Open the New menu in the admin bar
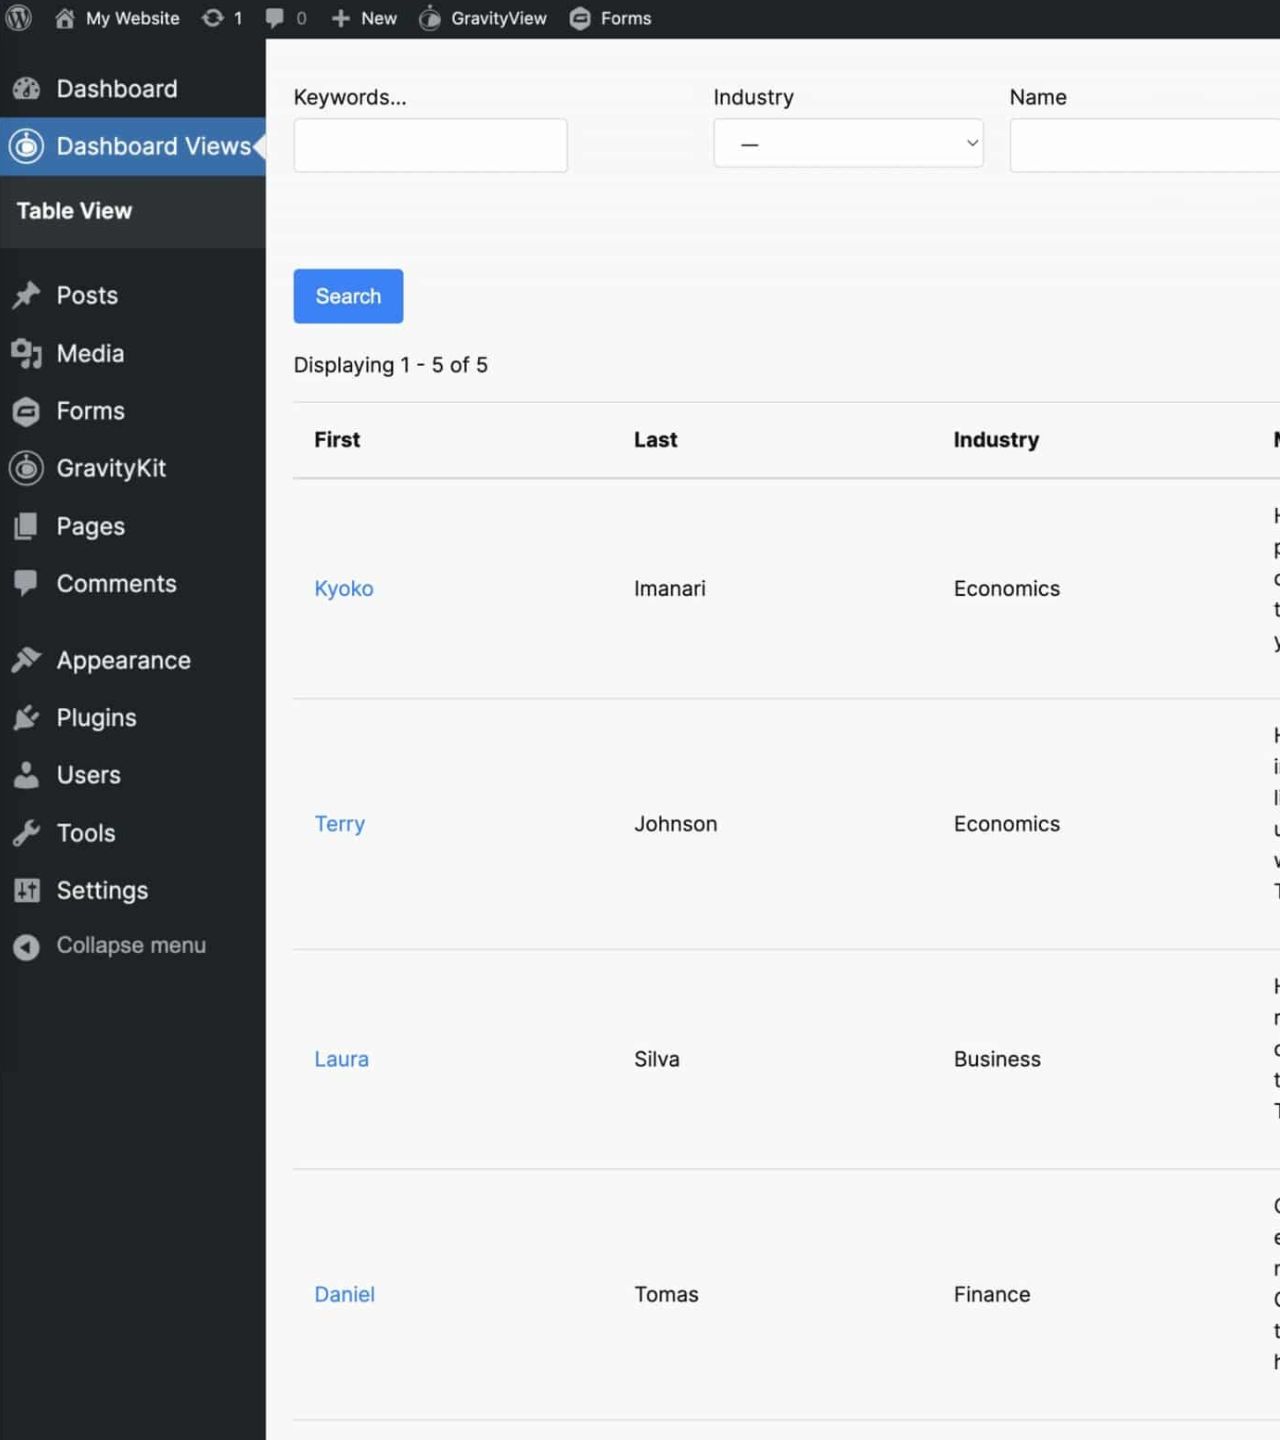This screenshot has height=1440, width=1280. coord(363,17)
